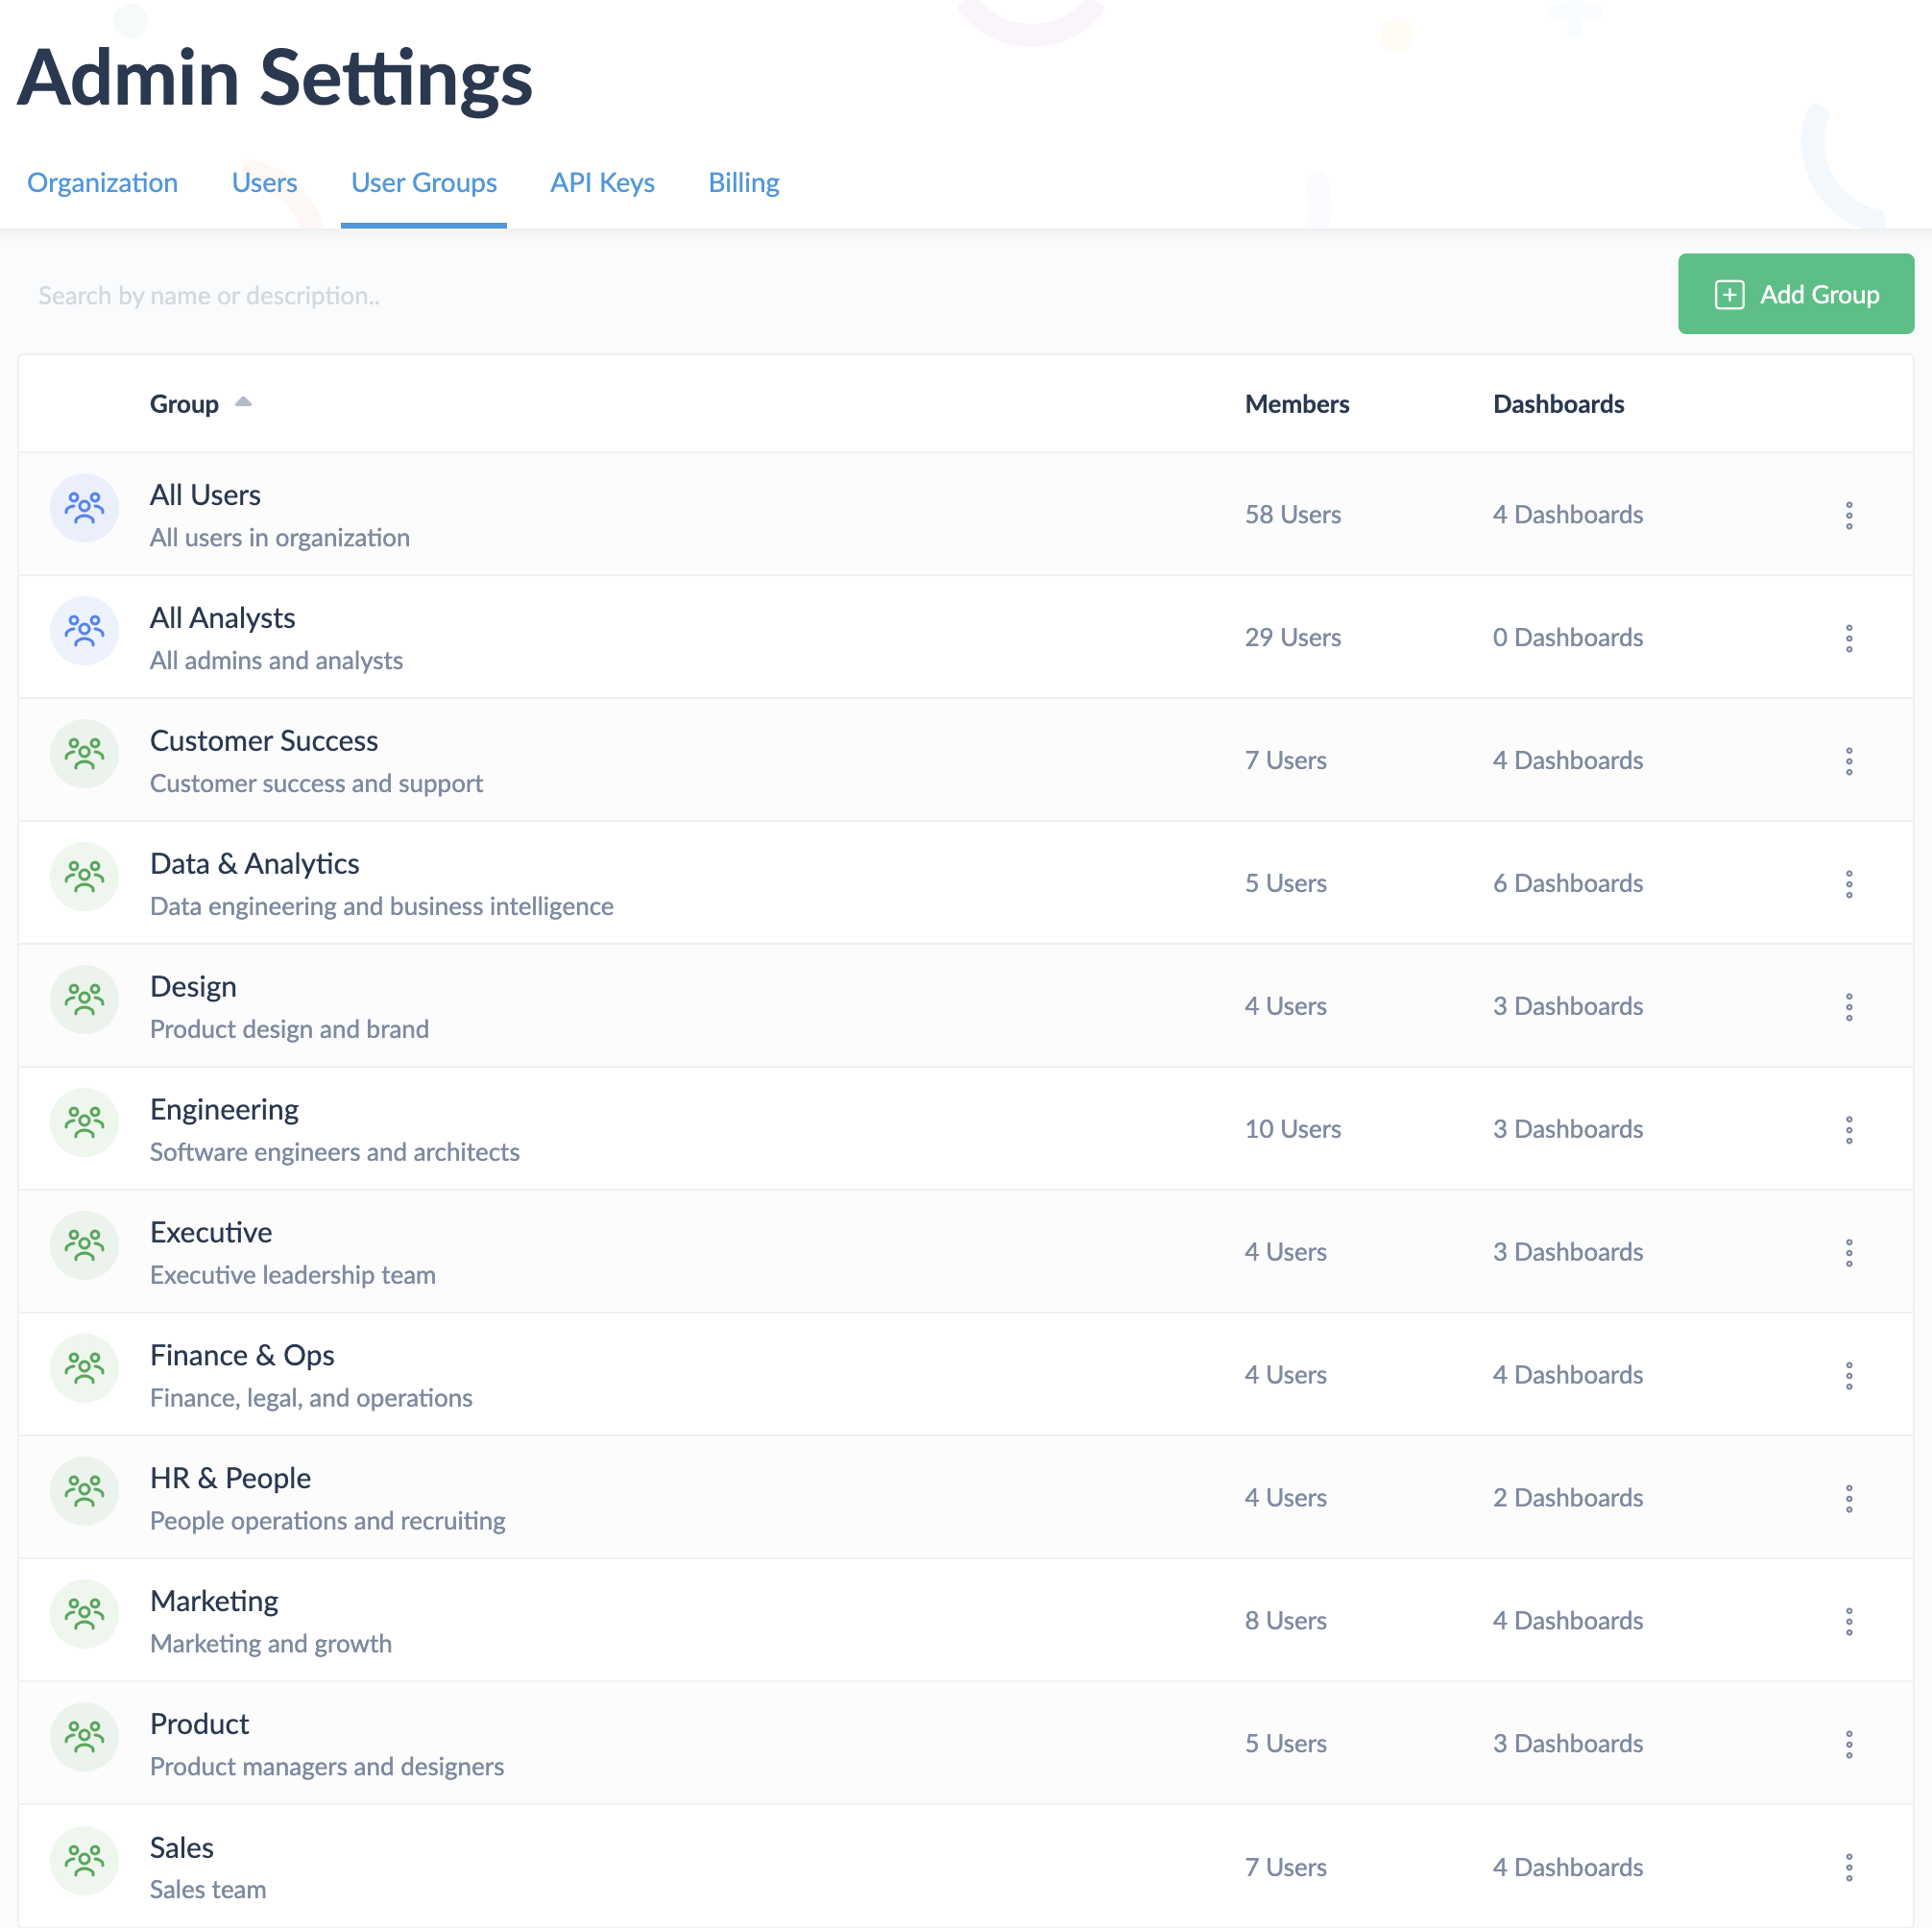Click the '8 Users' member count

pos(1285,1622)
